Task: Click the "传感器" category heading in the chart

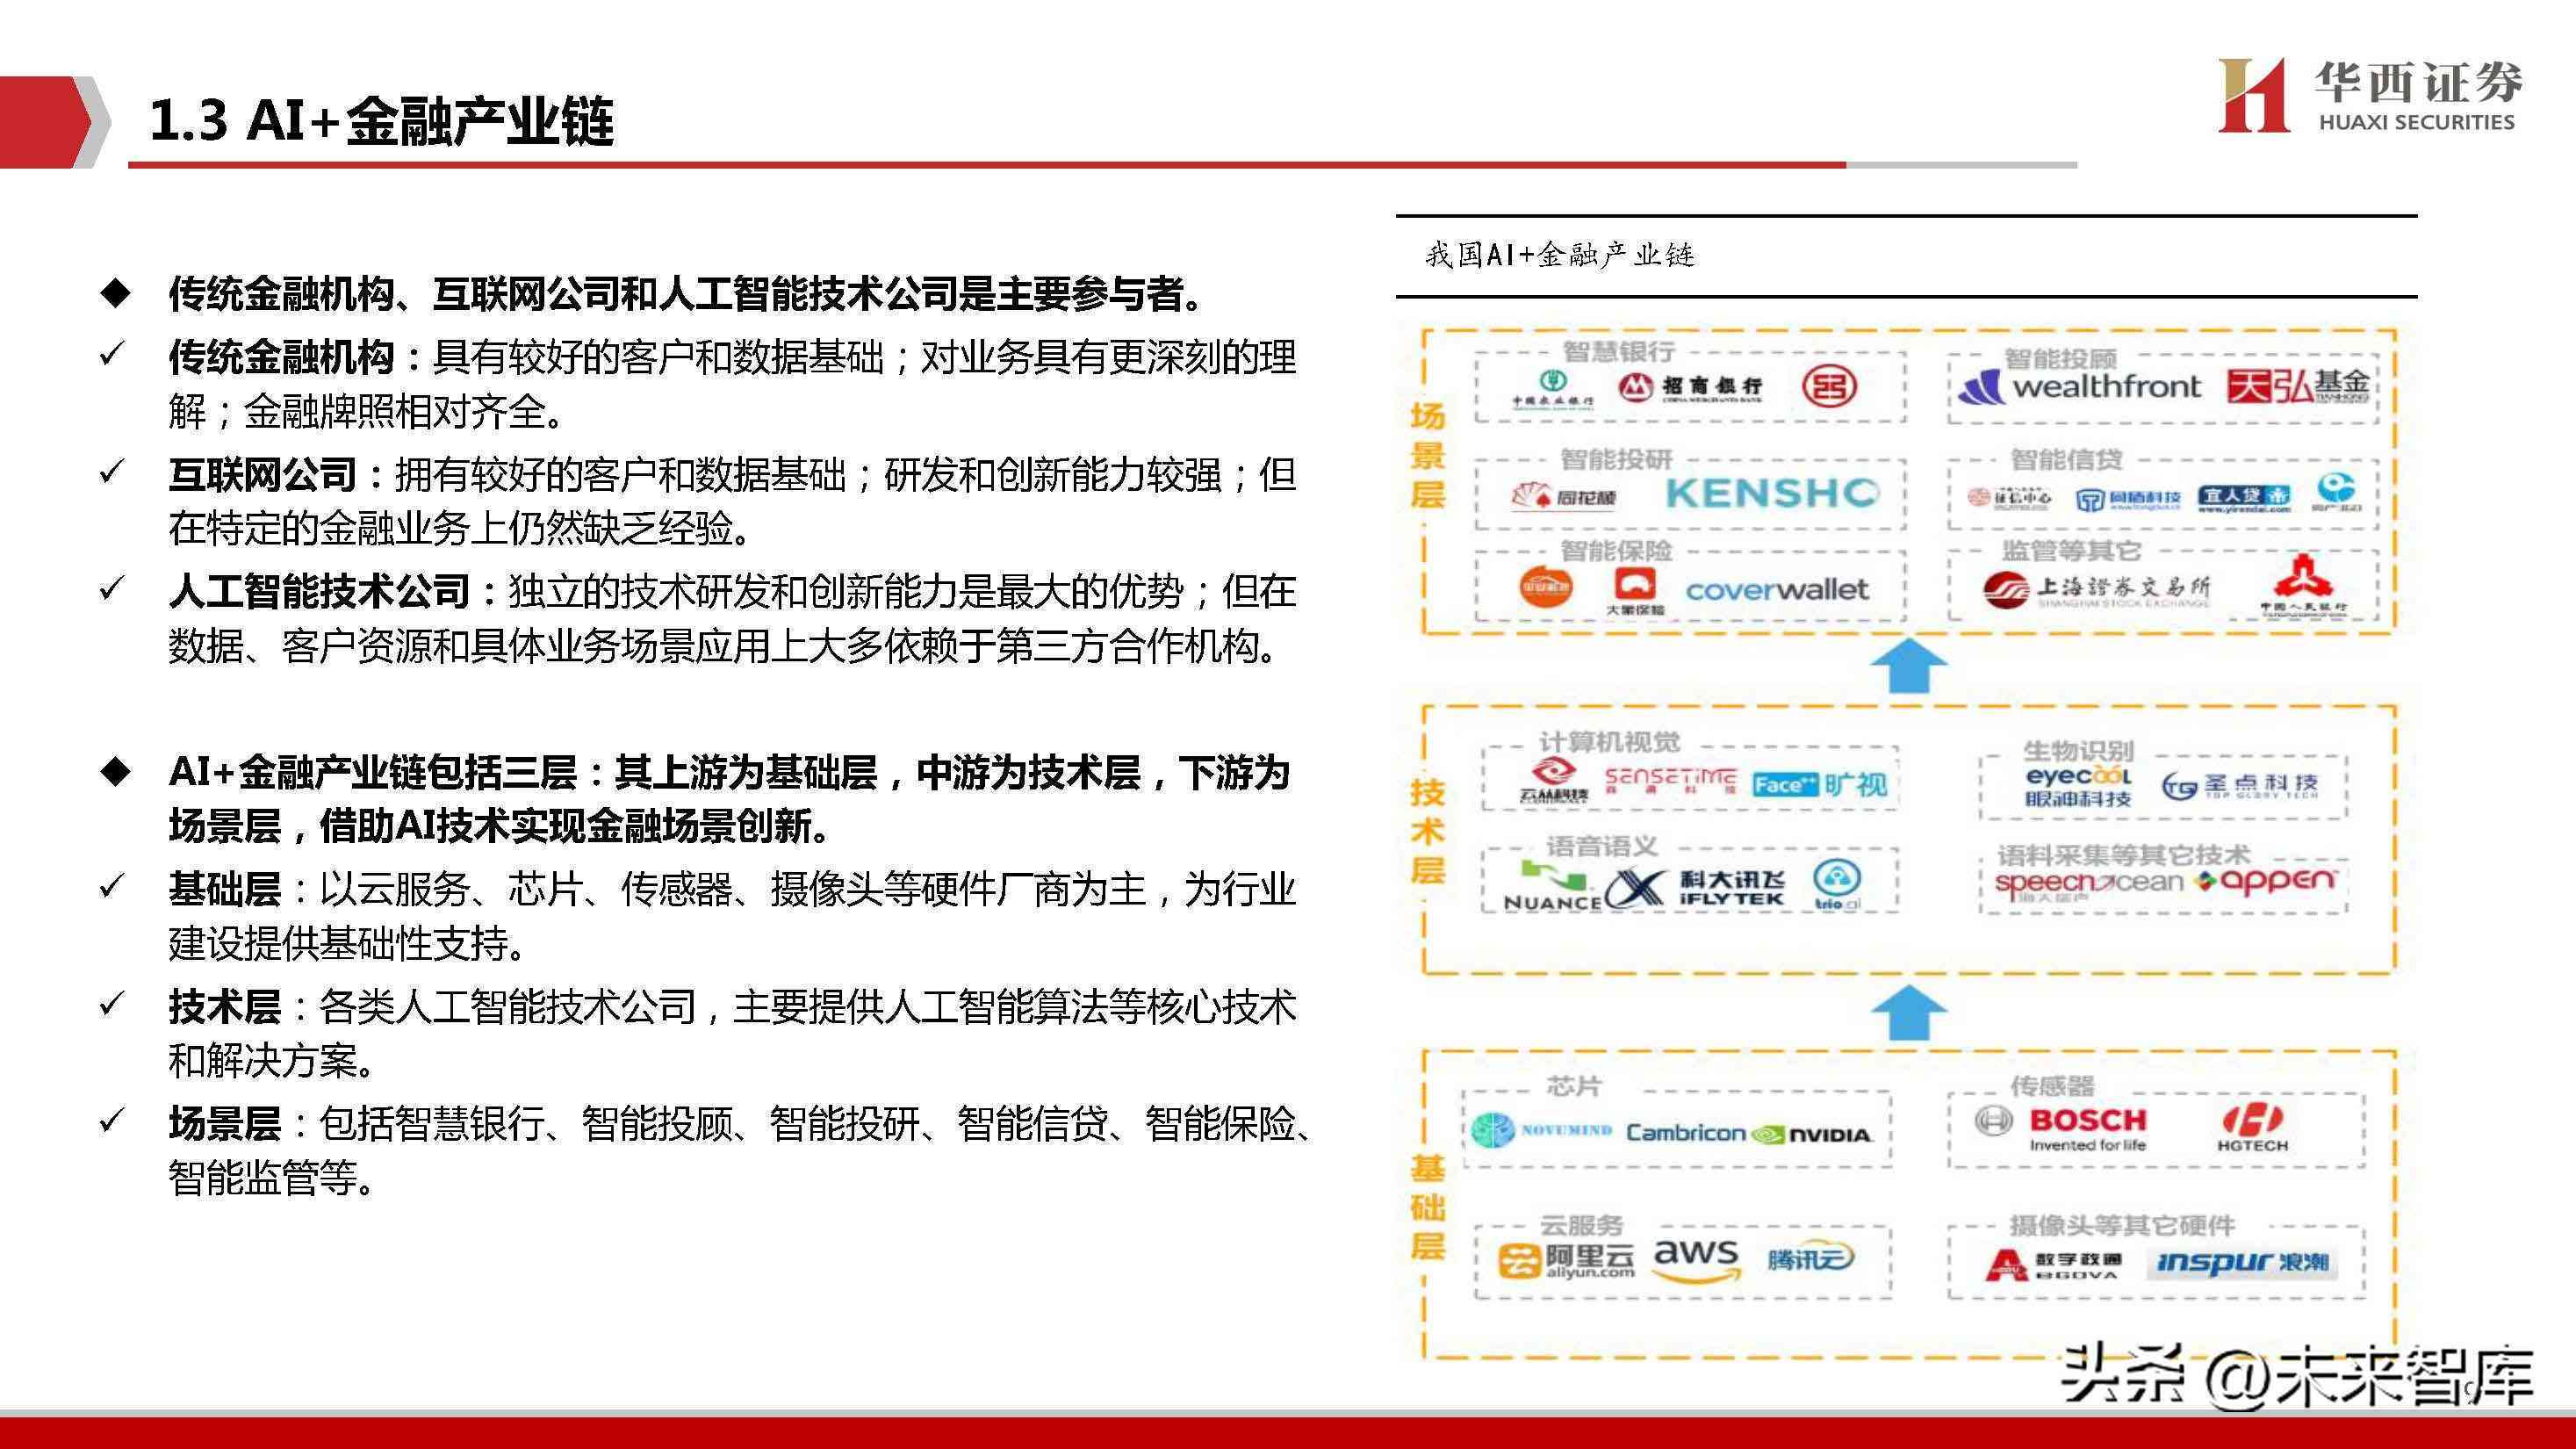Action: [x=2052, y=1085]
